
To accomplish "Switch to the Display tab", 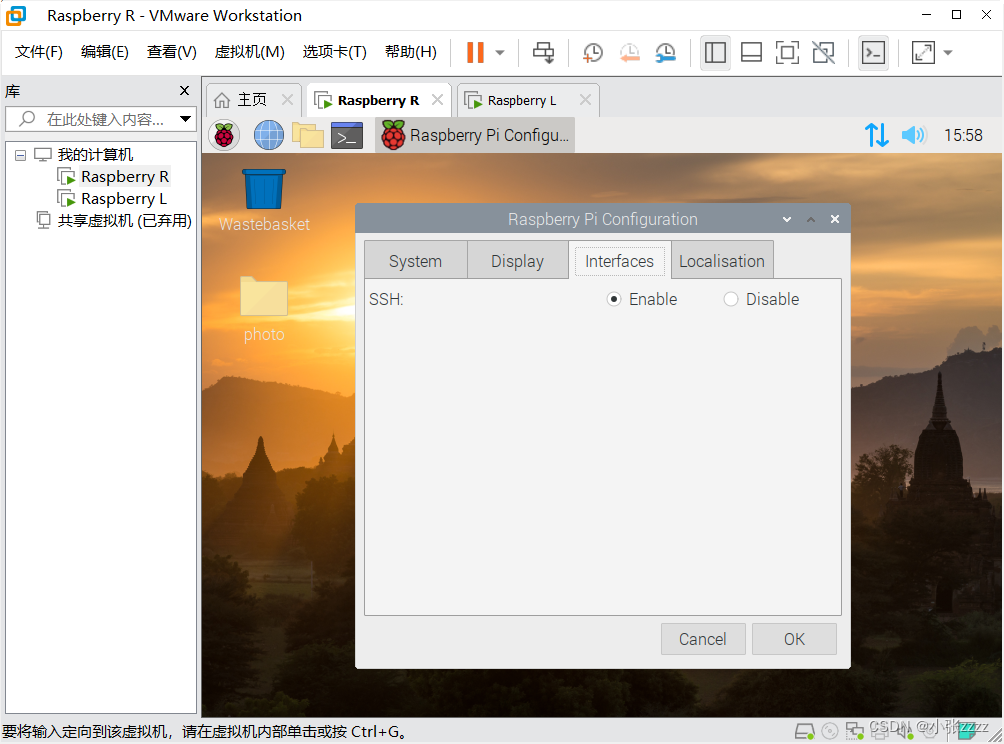I will (x=517, y=261).
